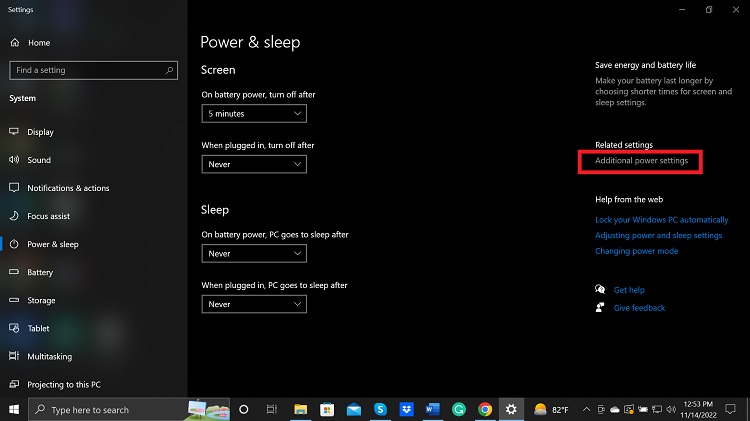Select the Sound sidebar item
750x421 pixels.
[39, 160]
